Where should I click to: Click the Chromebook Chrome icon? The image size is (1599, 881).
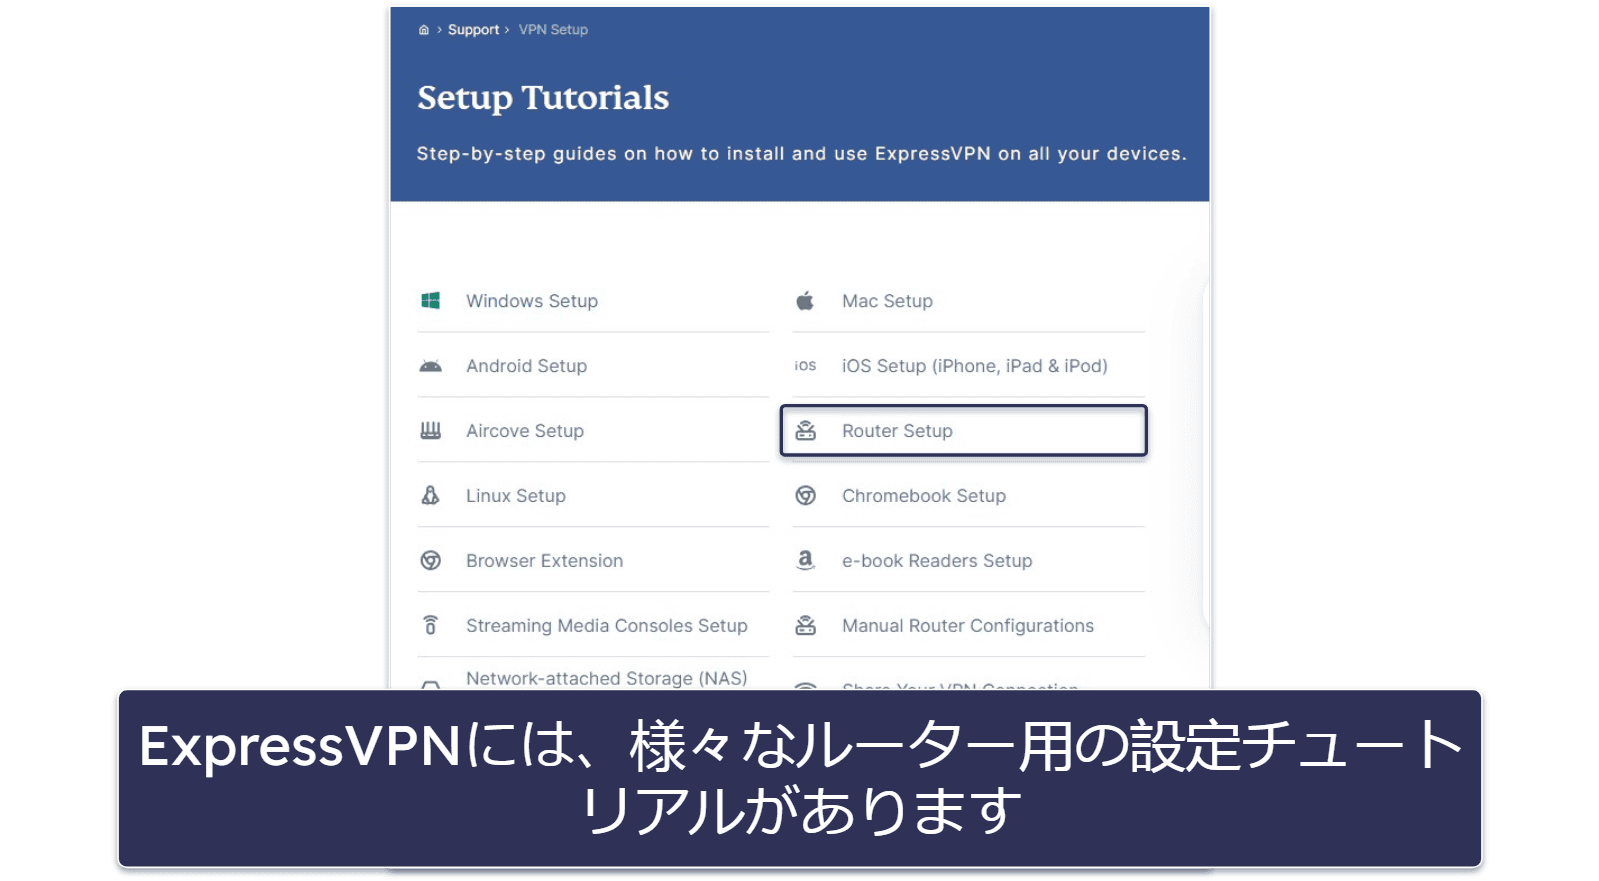pyautogui.click(x=805, y=495)
